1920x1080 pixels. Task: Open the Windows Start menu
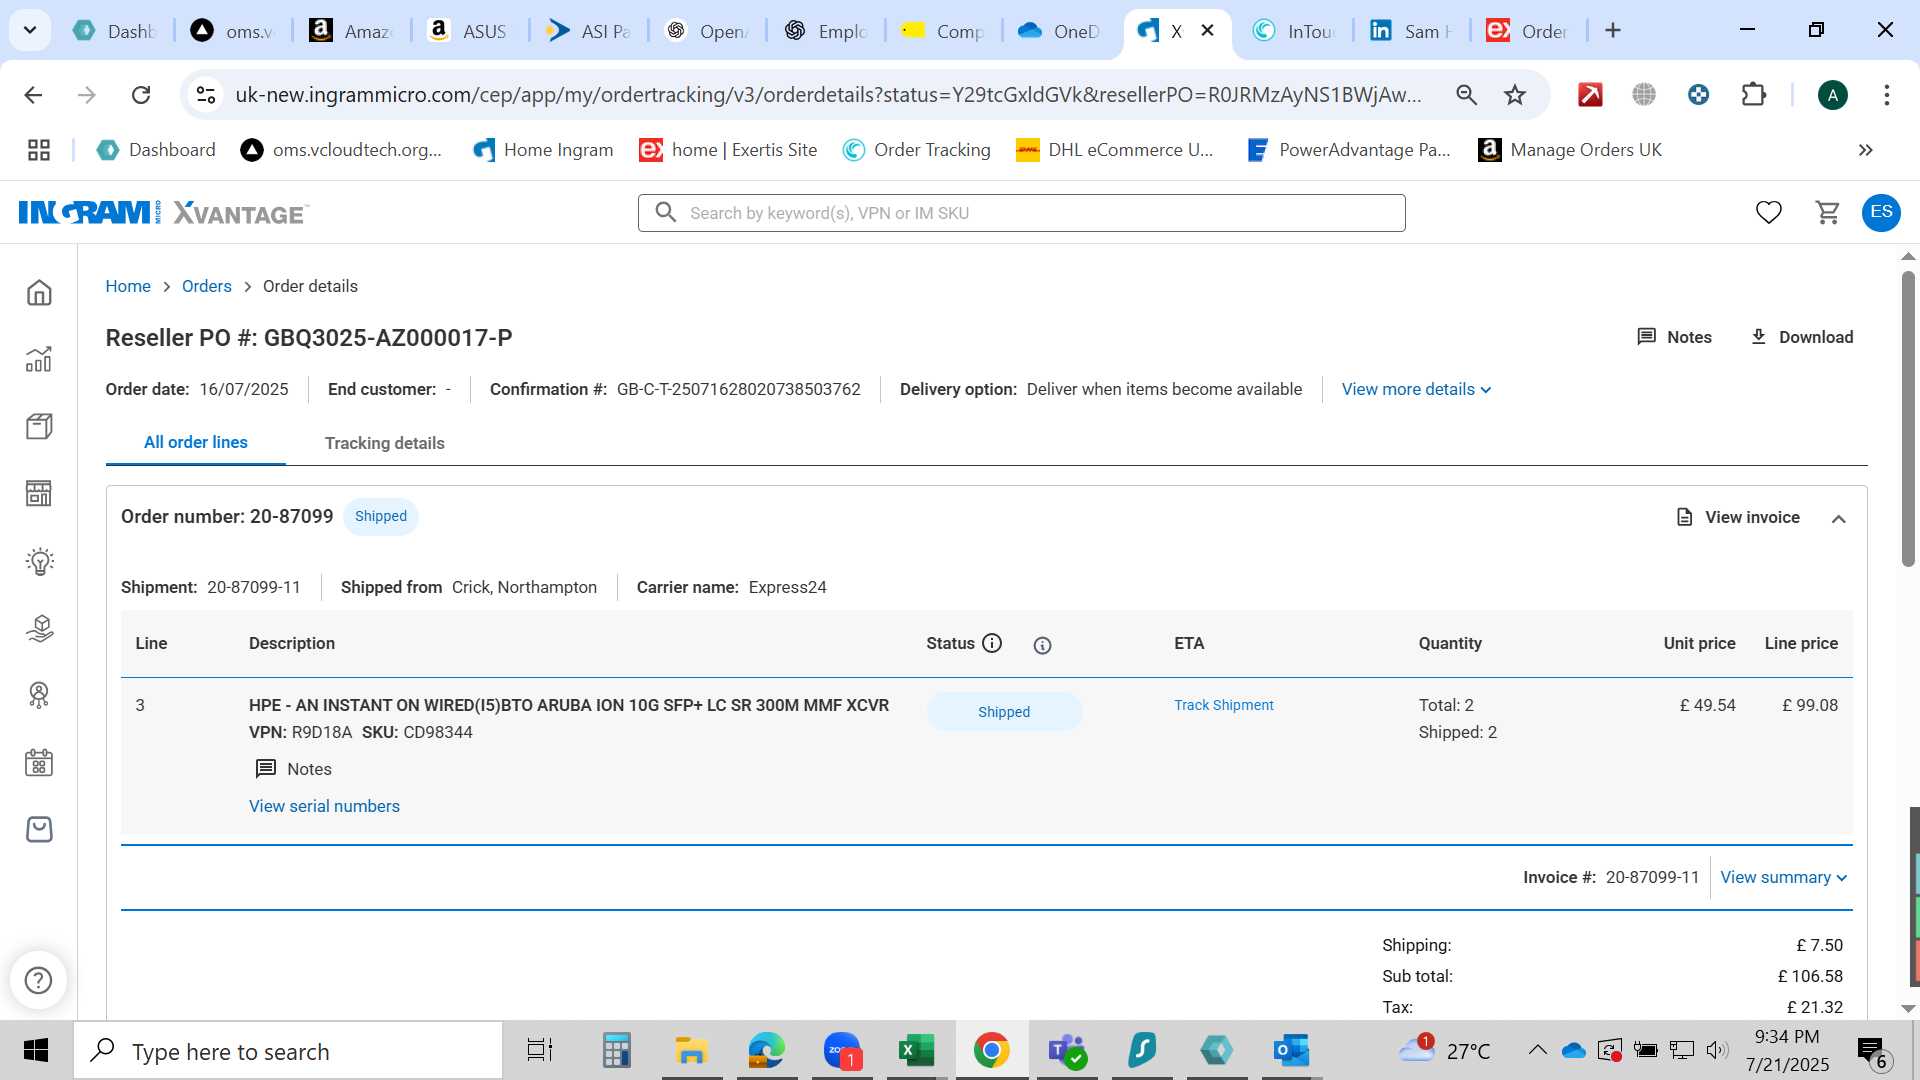(x=36, y=1051)
